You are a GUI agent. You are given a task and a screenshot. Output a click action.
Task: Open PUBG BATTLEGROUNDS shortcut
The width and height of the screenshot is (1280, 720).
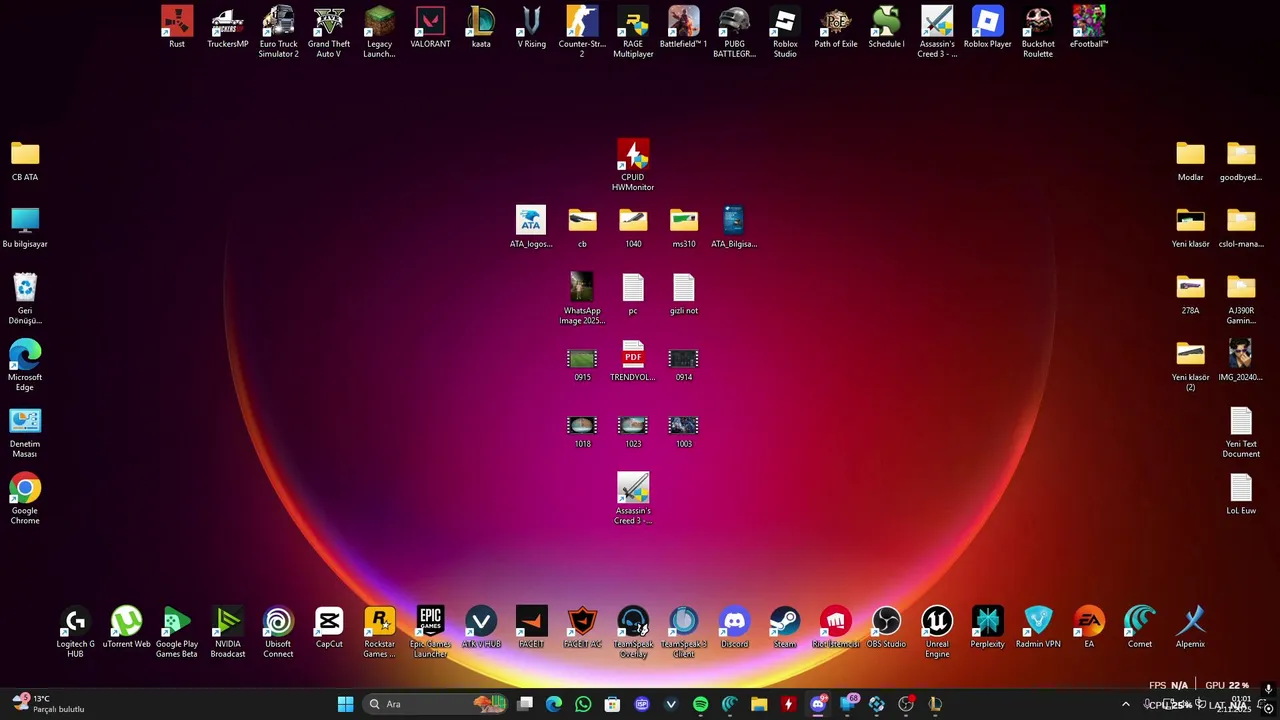pyautogui.click(x=734, y=32)
